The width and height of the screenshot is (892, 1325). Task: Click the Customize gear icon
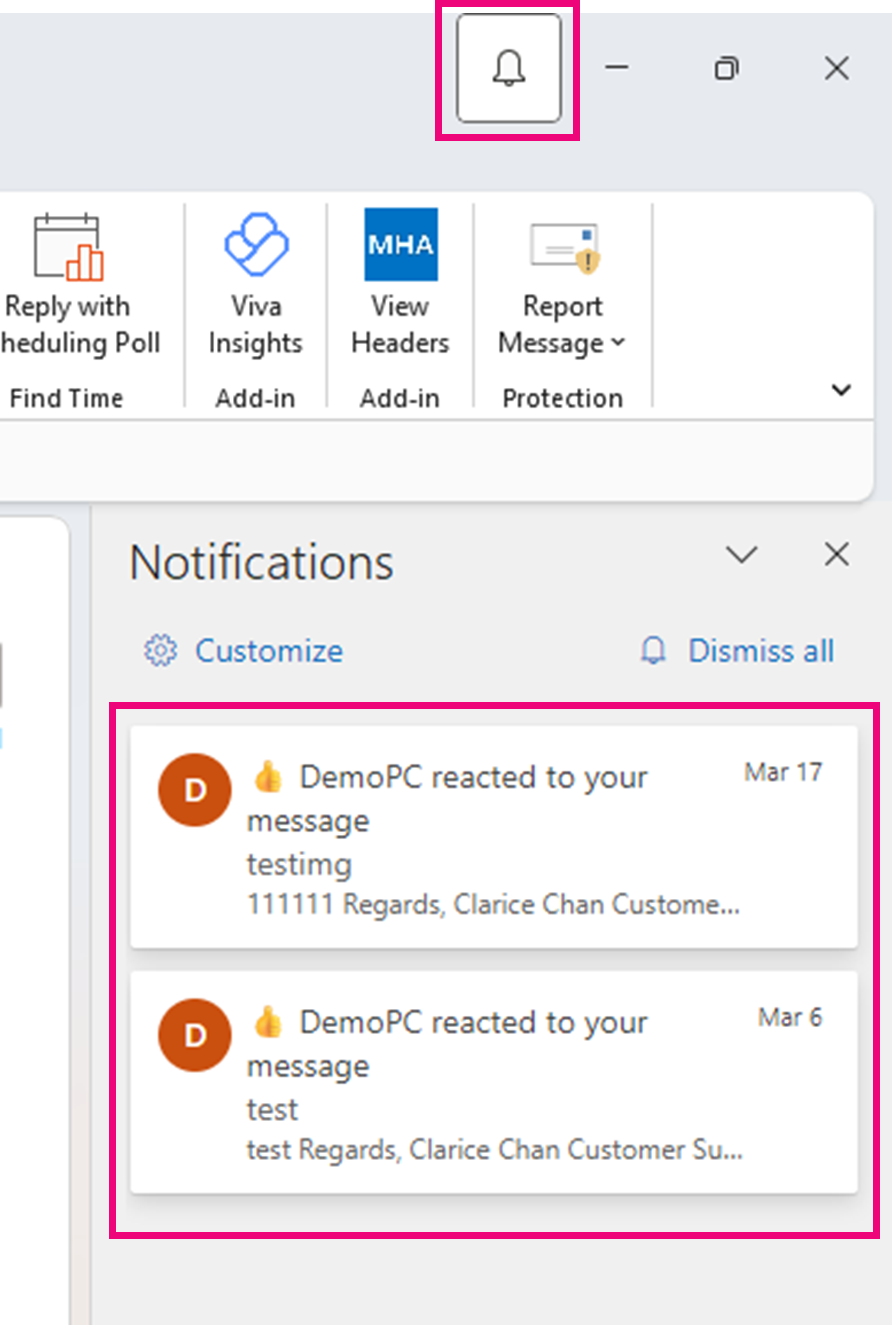click(x=159, y=650)
